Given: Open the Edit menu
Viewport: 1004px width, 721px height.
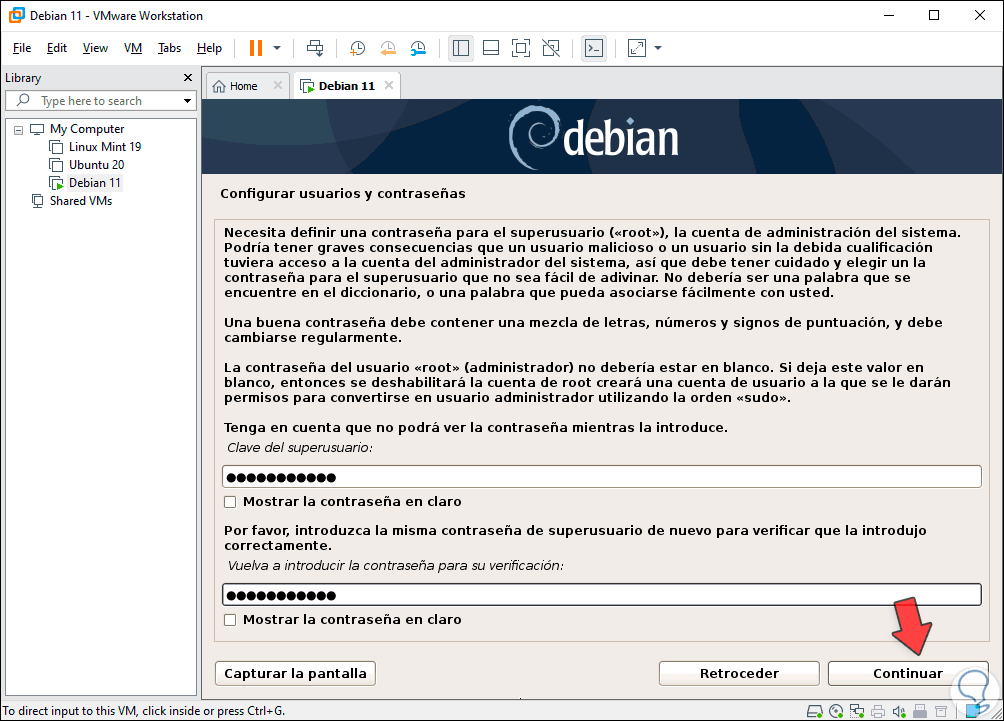Looking at the screenshot, I should 56,48.
